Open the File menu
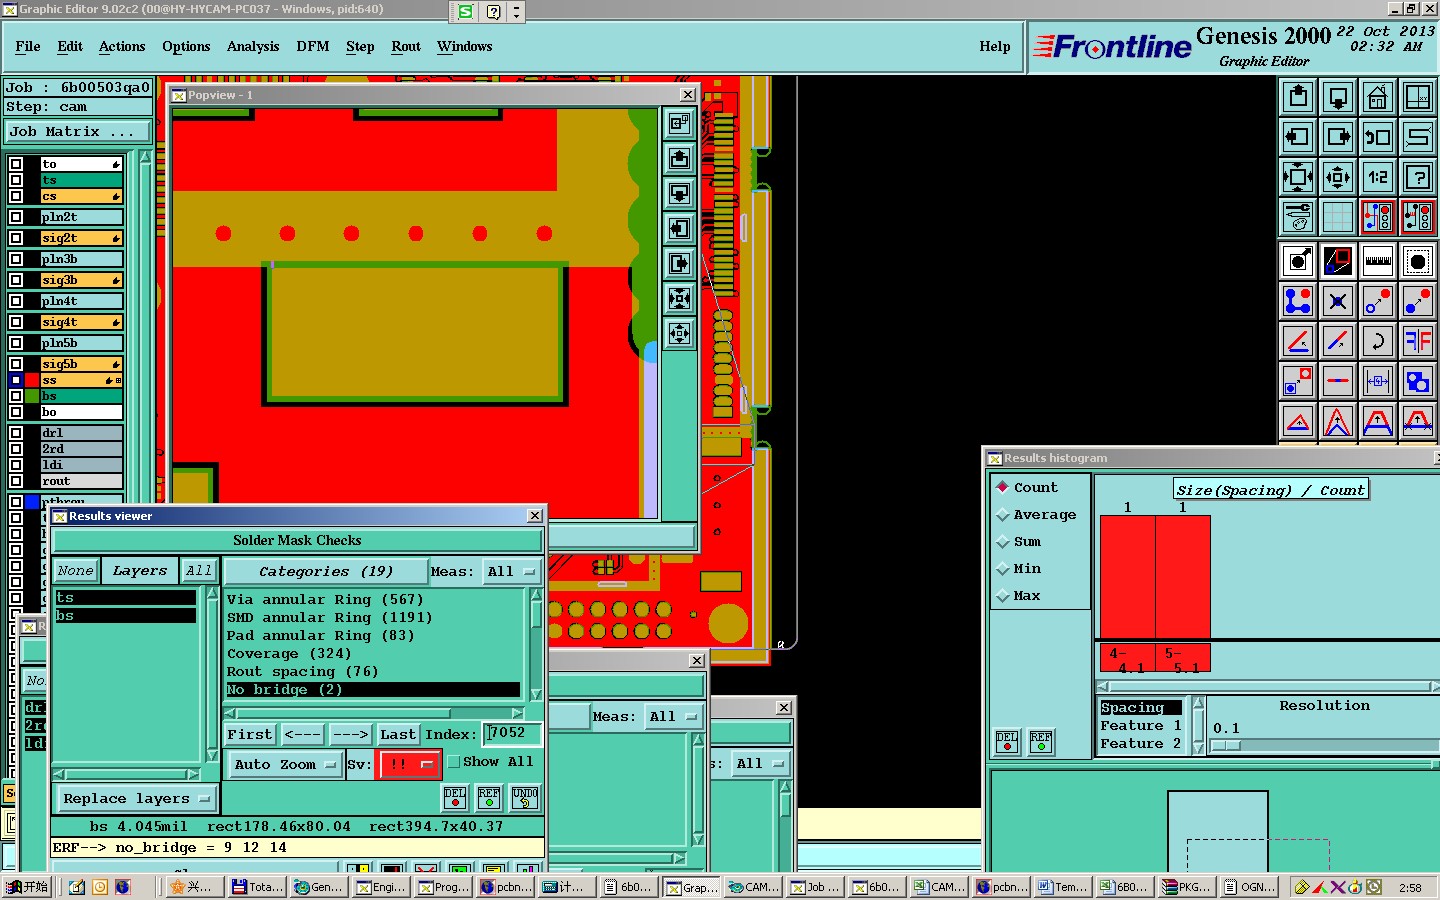 coord(28,46)
